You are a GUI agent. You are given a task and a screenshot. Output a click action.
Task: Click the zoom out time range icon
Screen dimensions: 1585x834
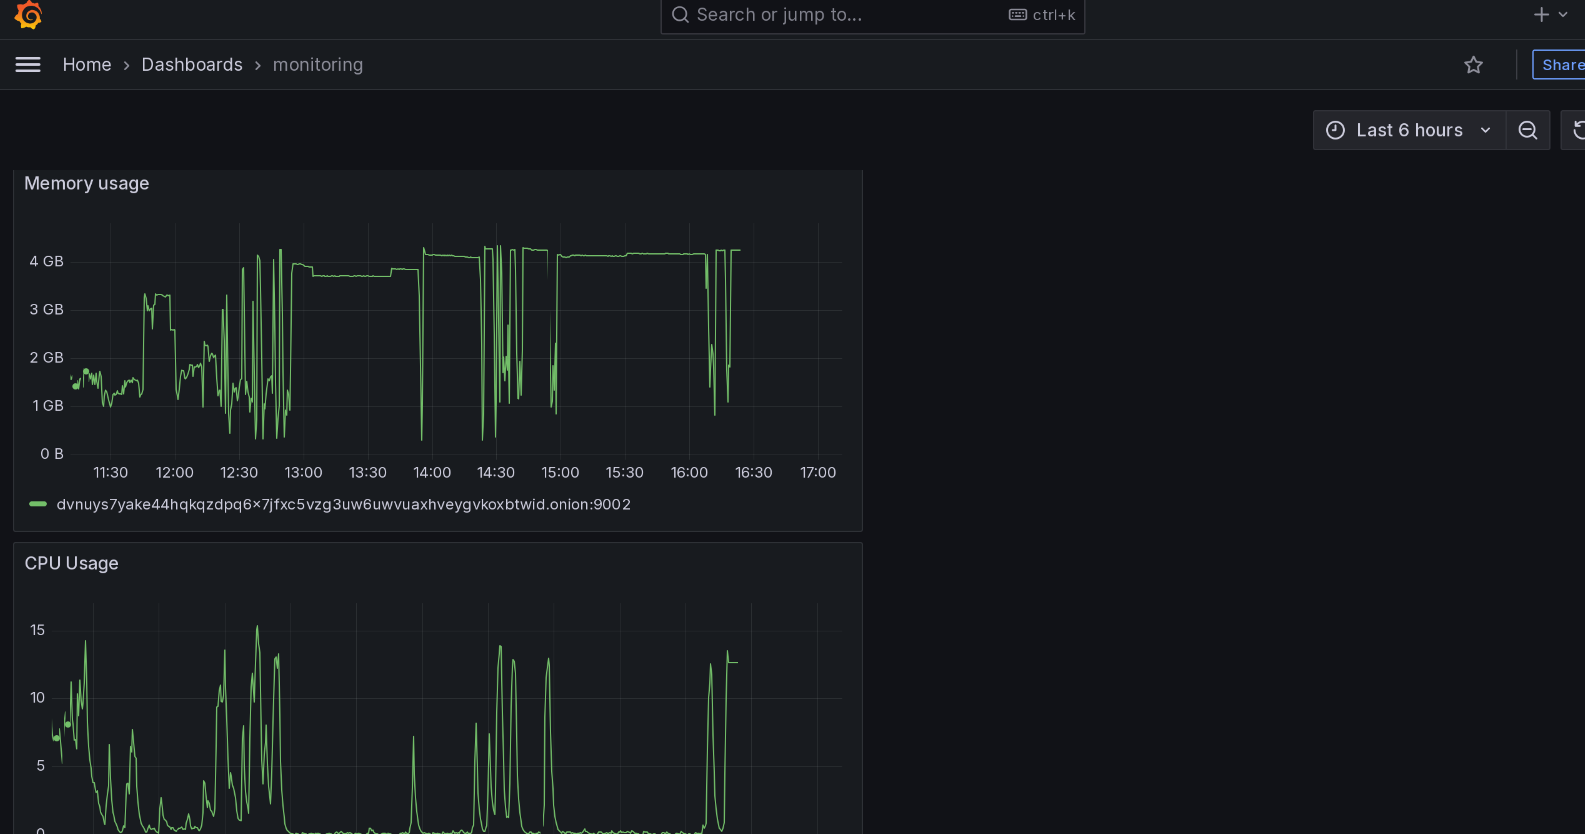click(x=1527, y=130)
